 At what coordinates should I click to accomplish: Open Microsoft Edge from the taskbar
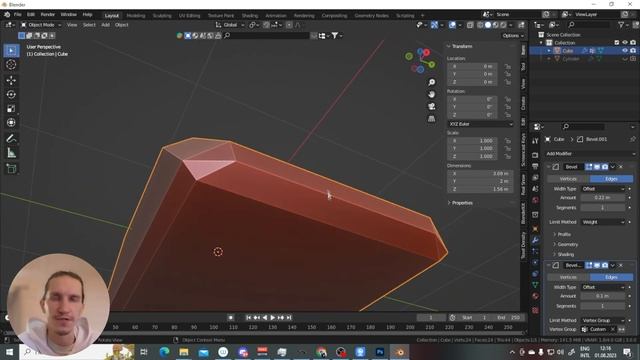(164, 352)
